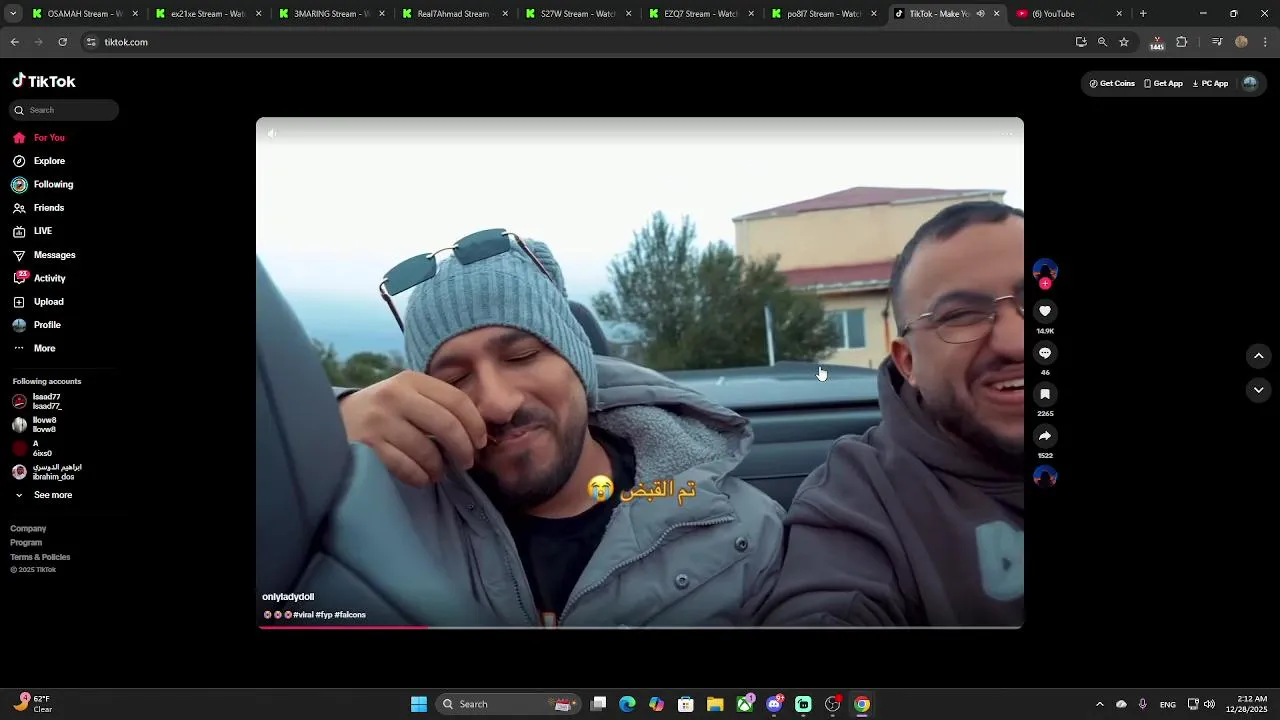1280x720 pixels.
Task: Toggle the video mute speaker icon
Action: (x=272, y=134)
